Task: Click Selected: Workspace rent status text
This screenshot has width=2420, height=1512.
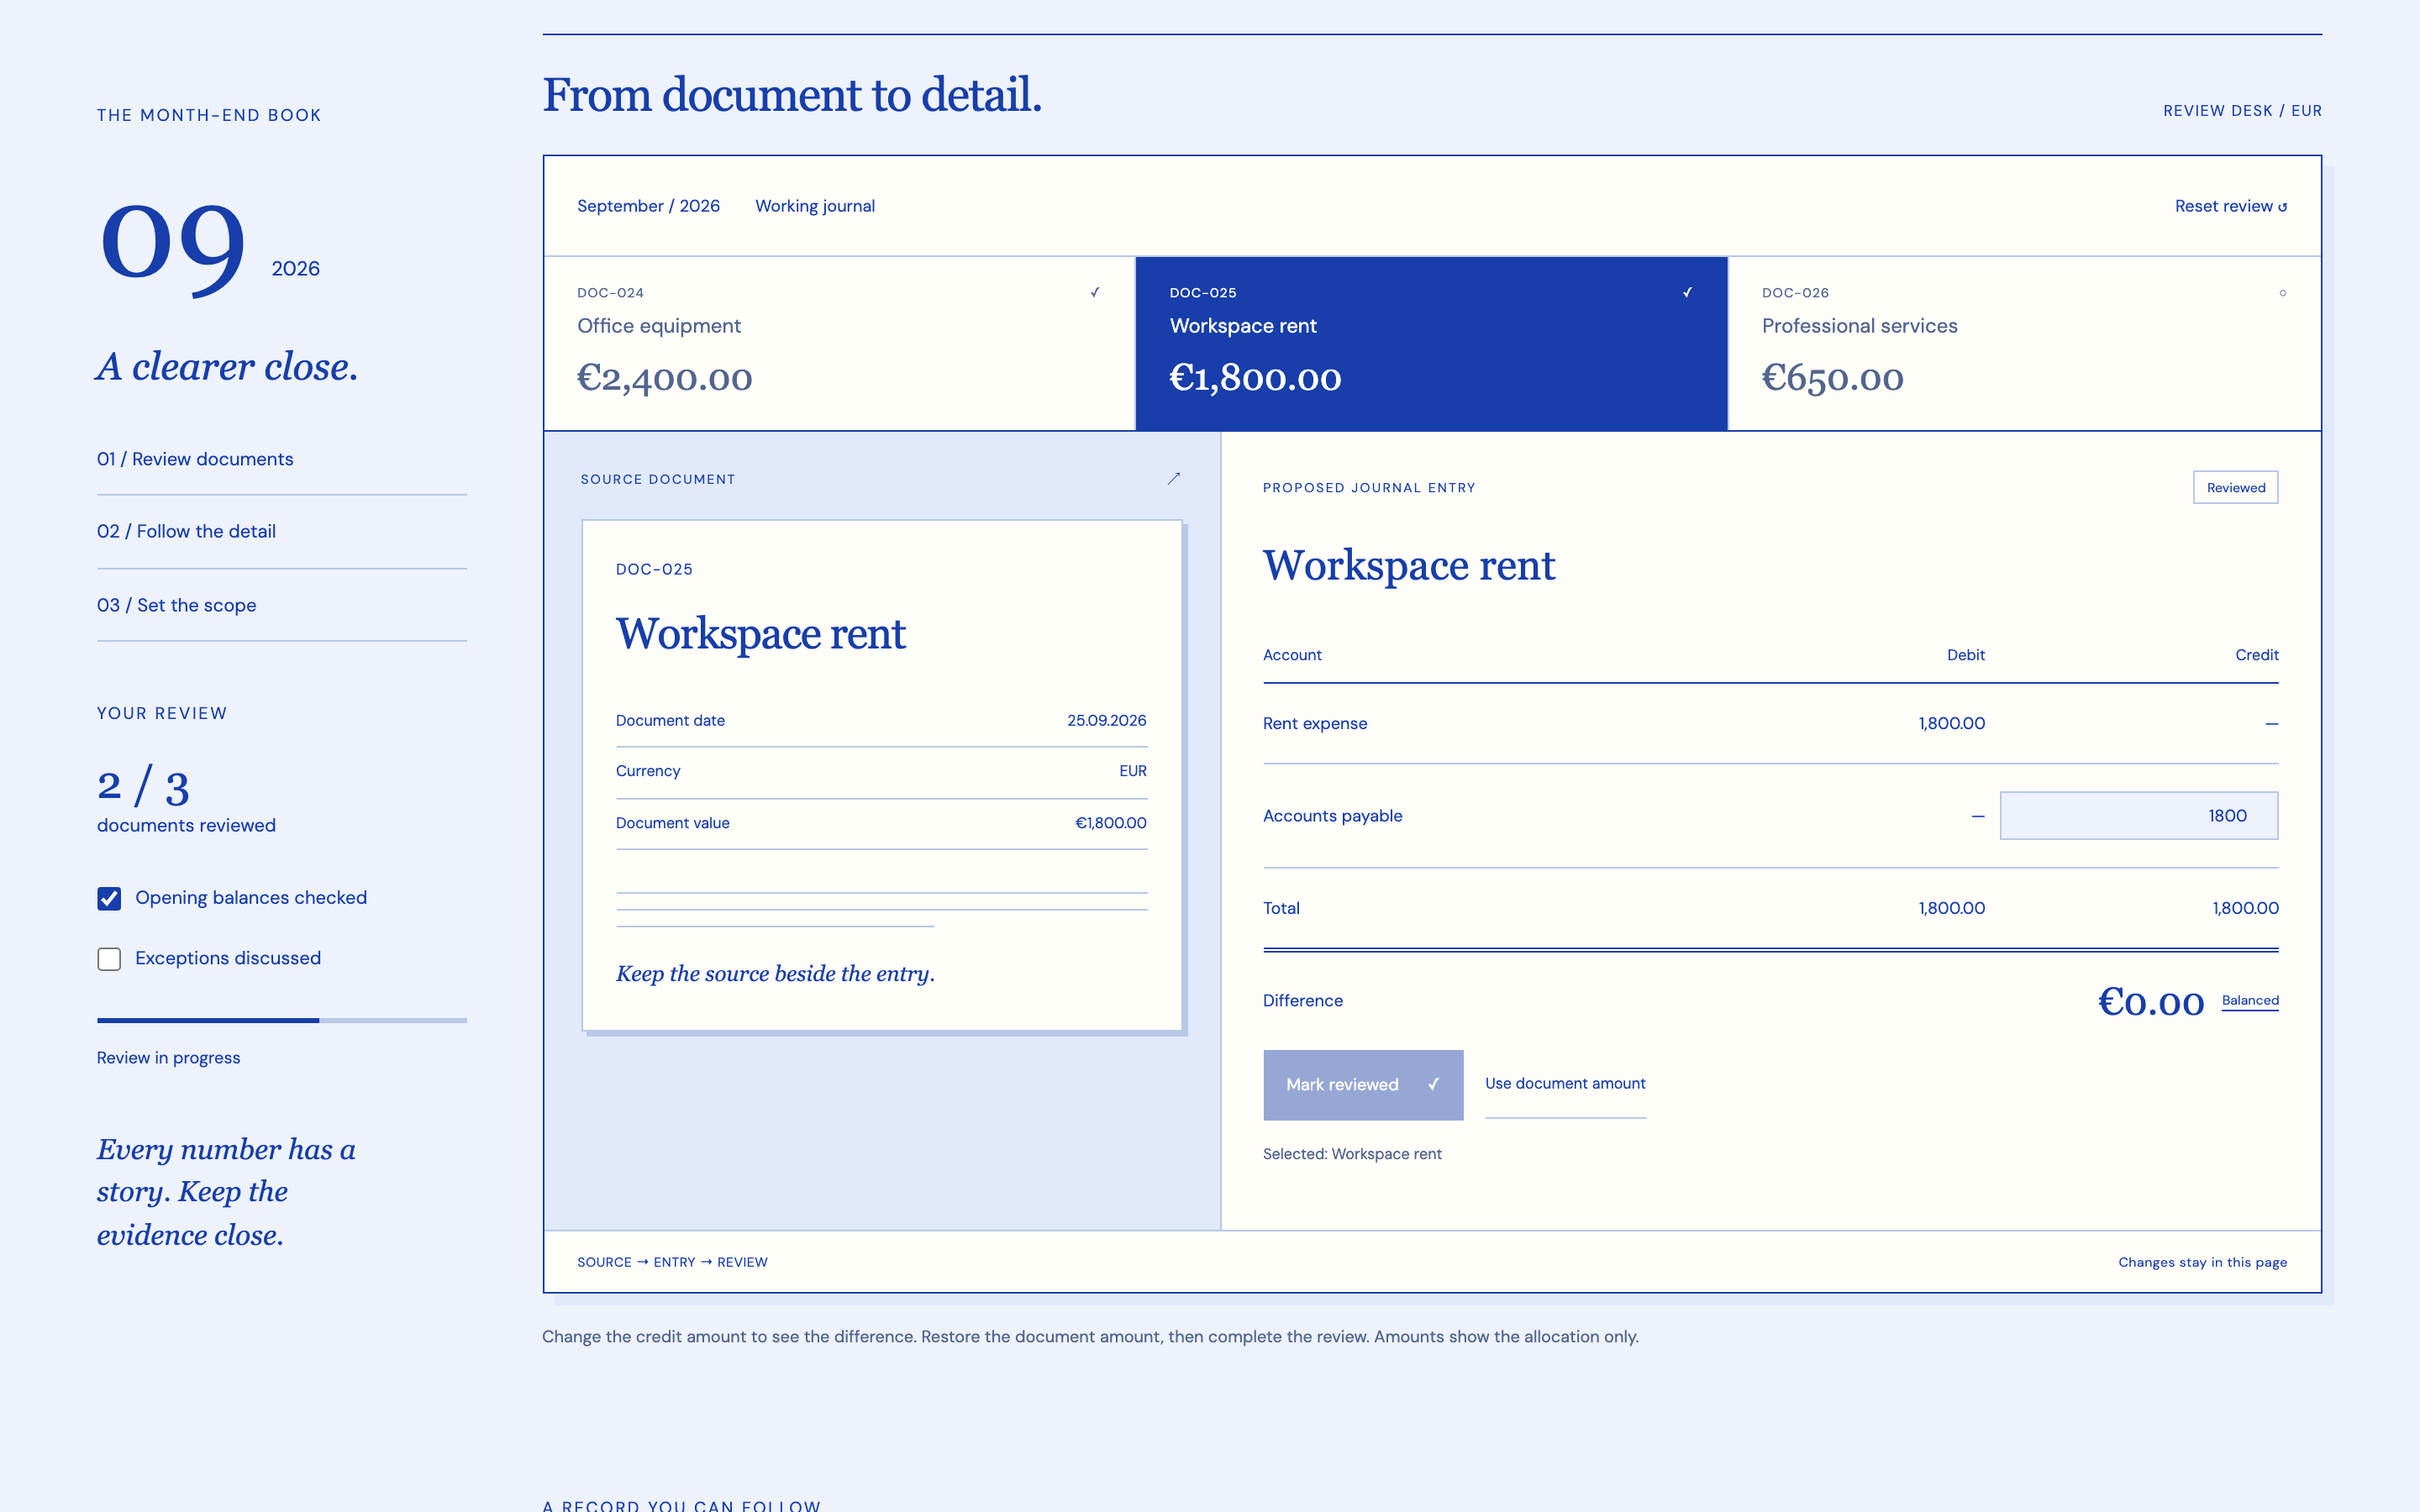Action: [1352, 1153]
